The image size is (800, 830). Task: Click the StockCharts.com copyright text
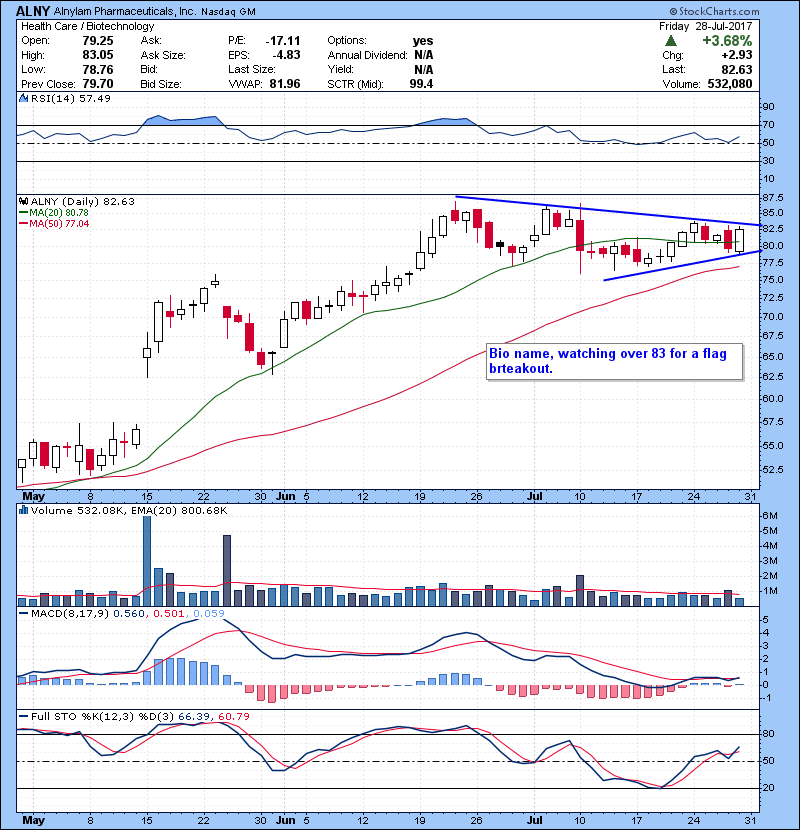pos(715,11)
